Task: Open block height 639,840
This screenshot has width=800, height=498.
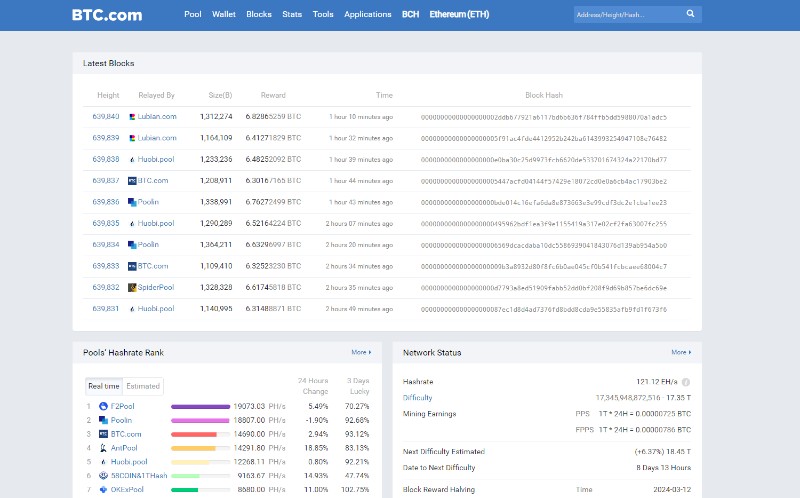Action: [106, 117]
